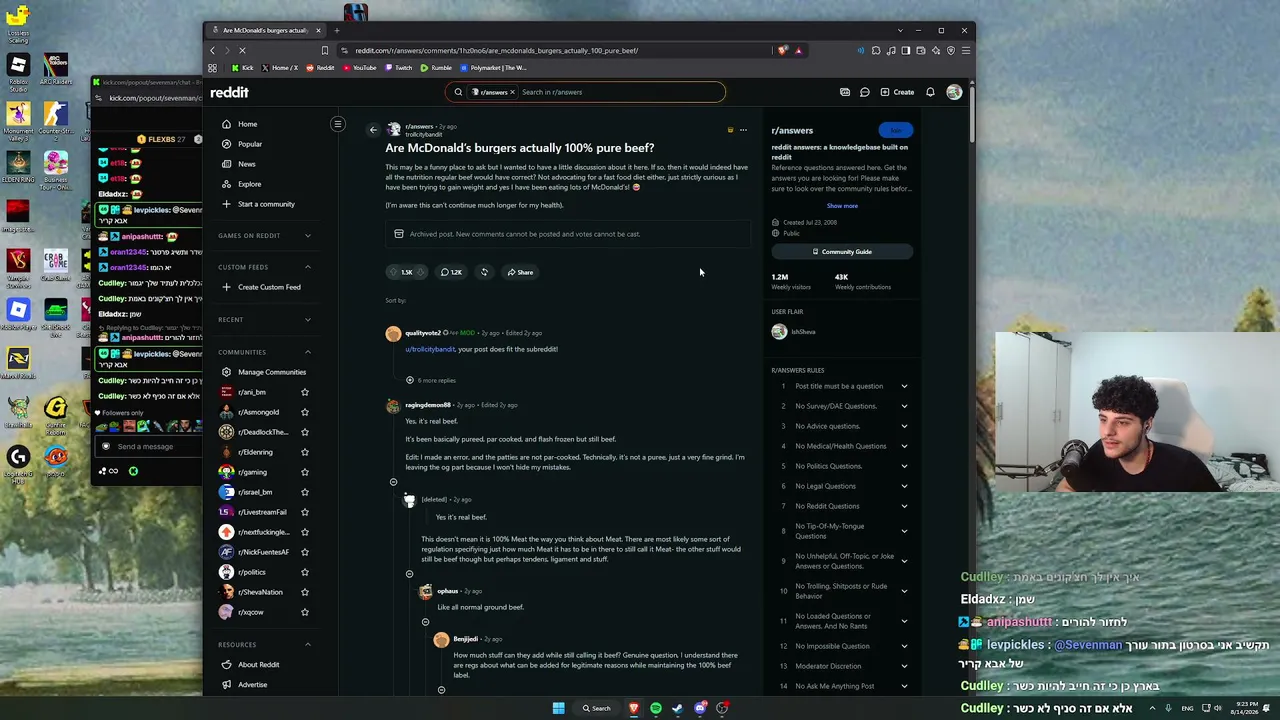Favorite the r/politics community star
The image size is (1280, 720).
coord(305,572)
